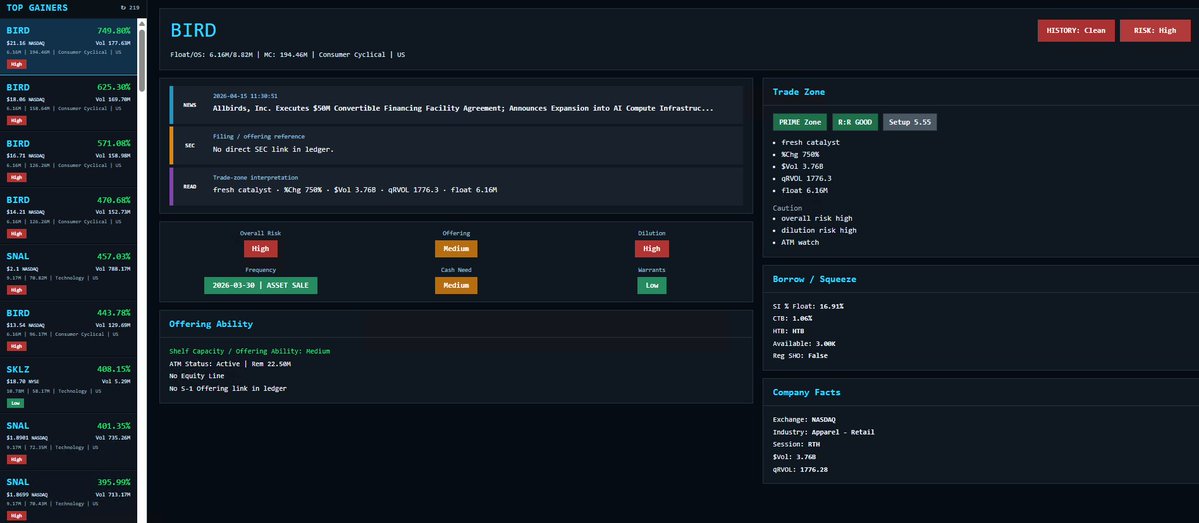Click the Low risk tag on SKLZ card
The height and width of the screenshot is (523, 1199).
point(15,403)
